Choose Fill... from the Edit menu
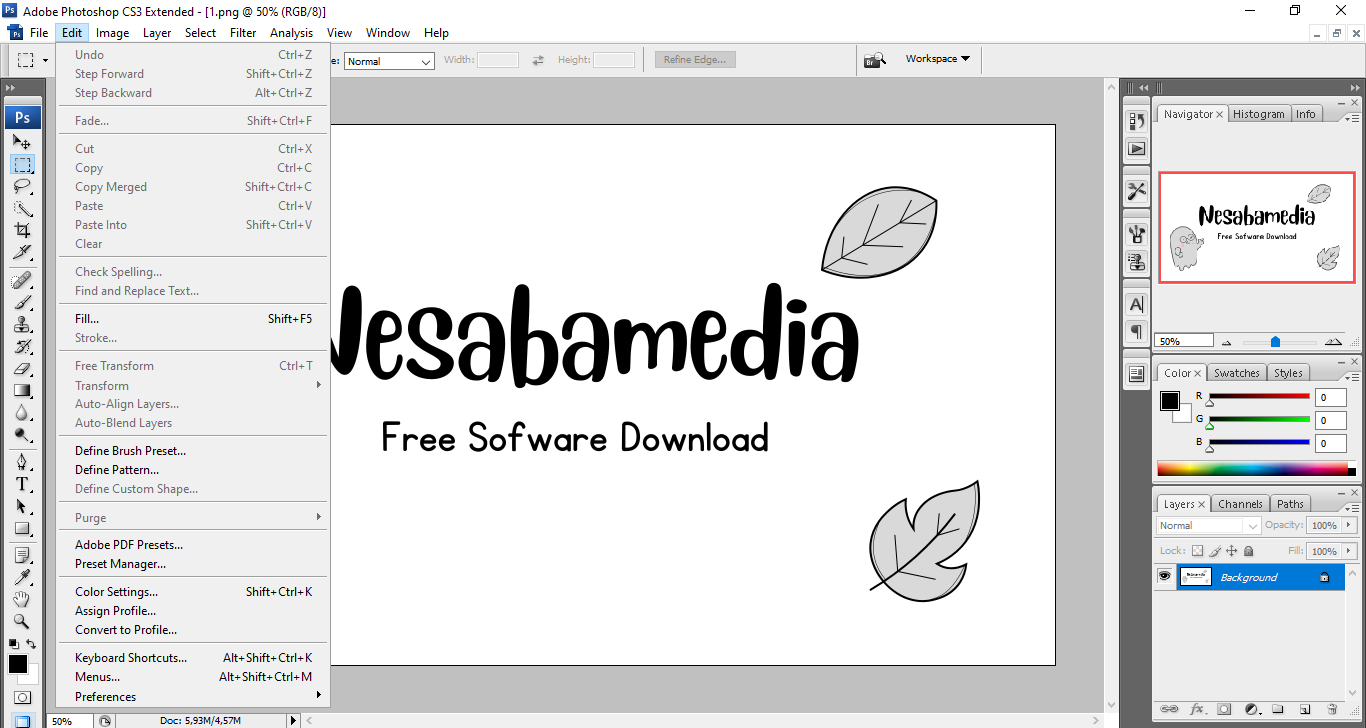This screenshot has width=1366, height=728. (87, 319)
